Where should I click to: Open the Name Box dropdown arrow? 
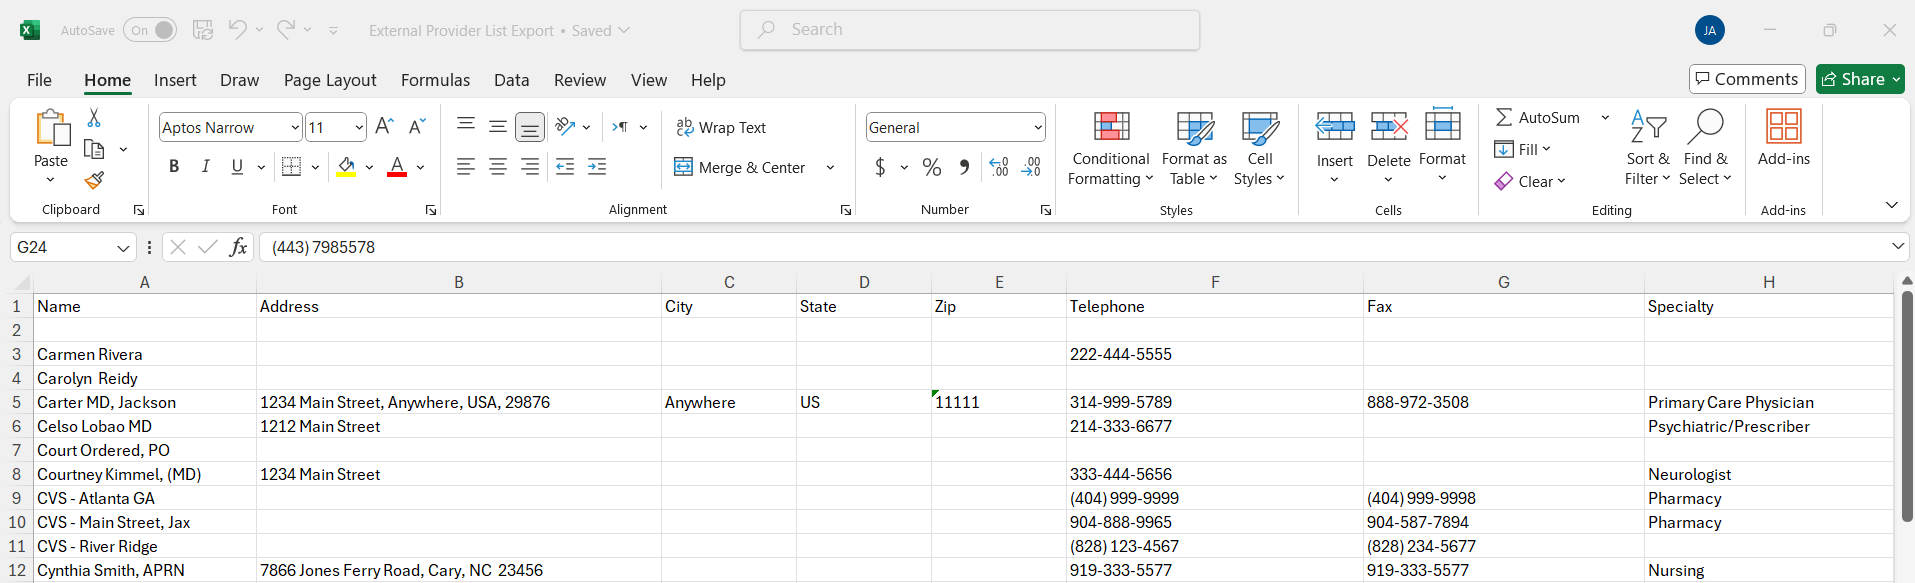(x=123, y=247)
